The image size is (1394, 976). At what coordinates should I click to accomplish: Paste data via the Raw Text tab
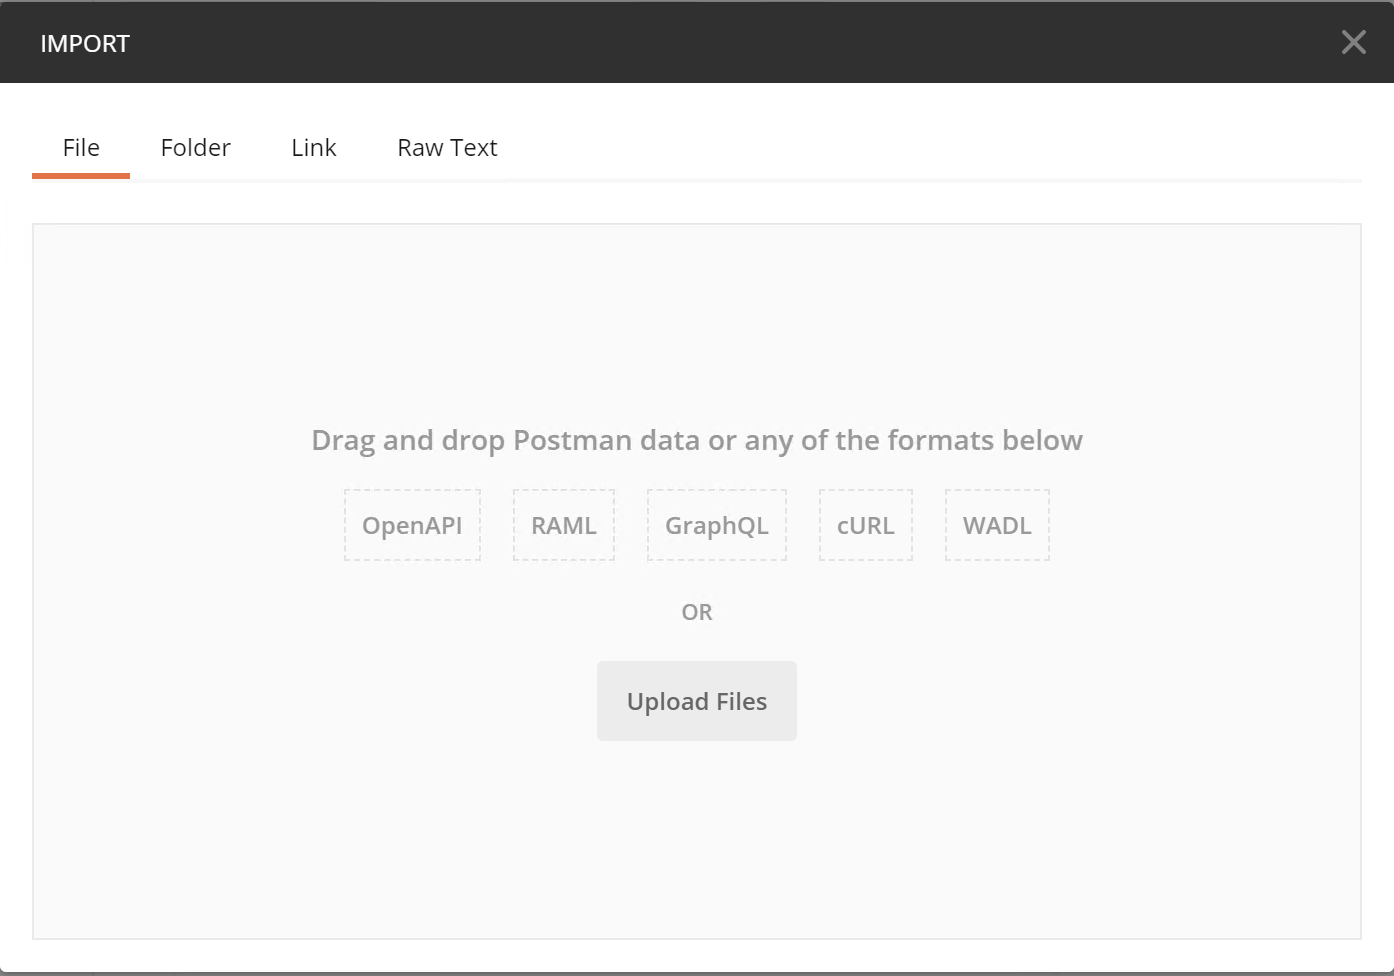coord(447,147)
